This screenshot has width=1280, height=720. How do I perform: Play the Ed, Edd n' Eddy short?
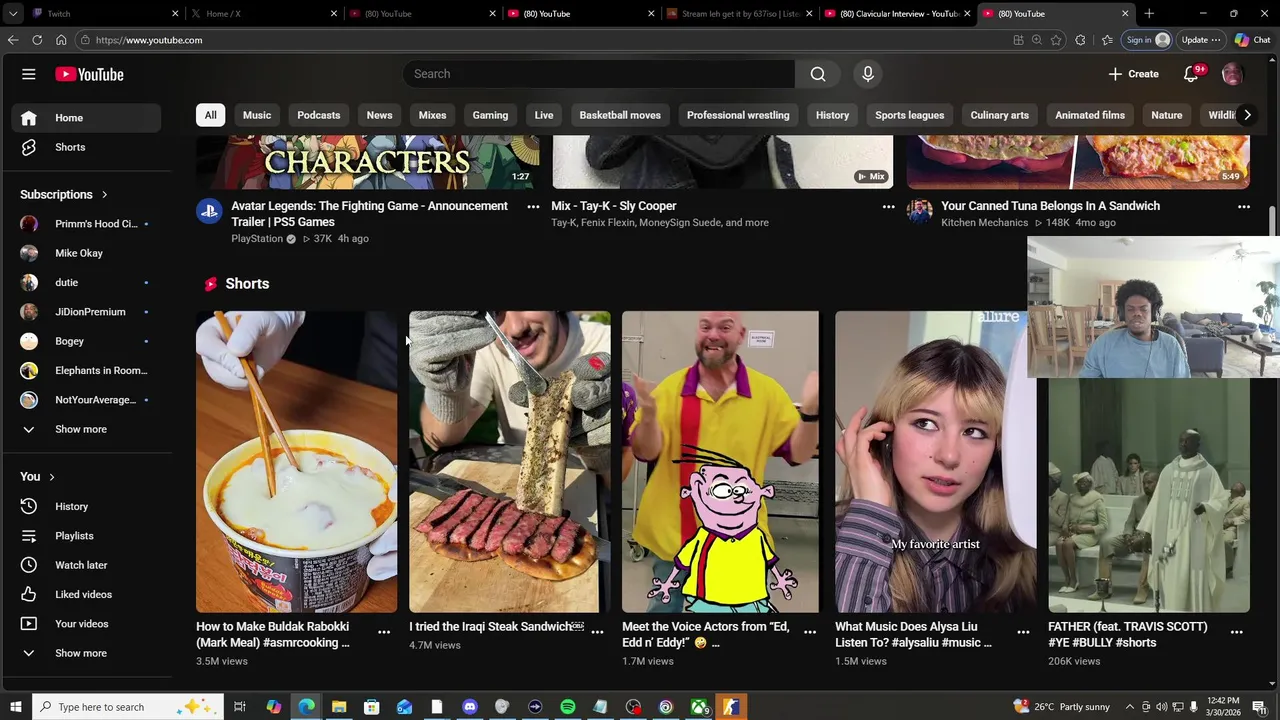click(x=721, y=461)
